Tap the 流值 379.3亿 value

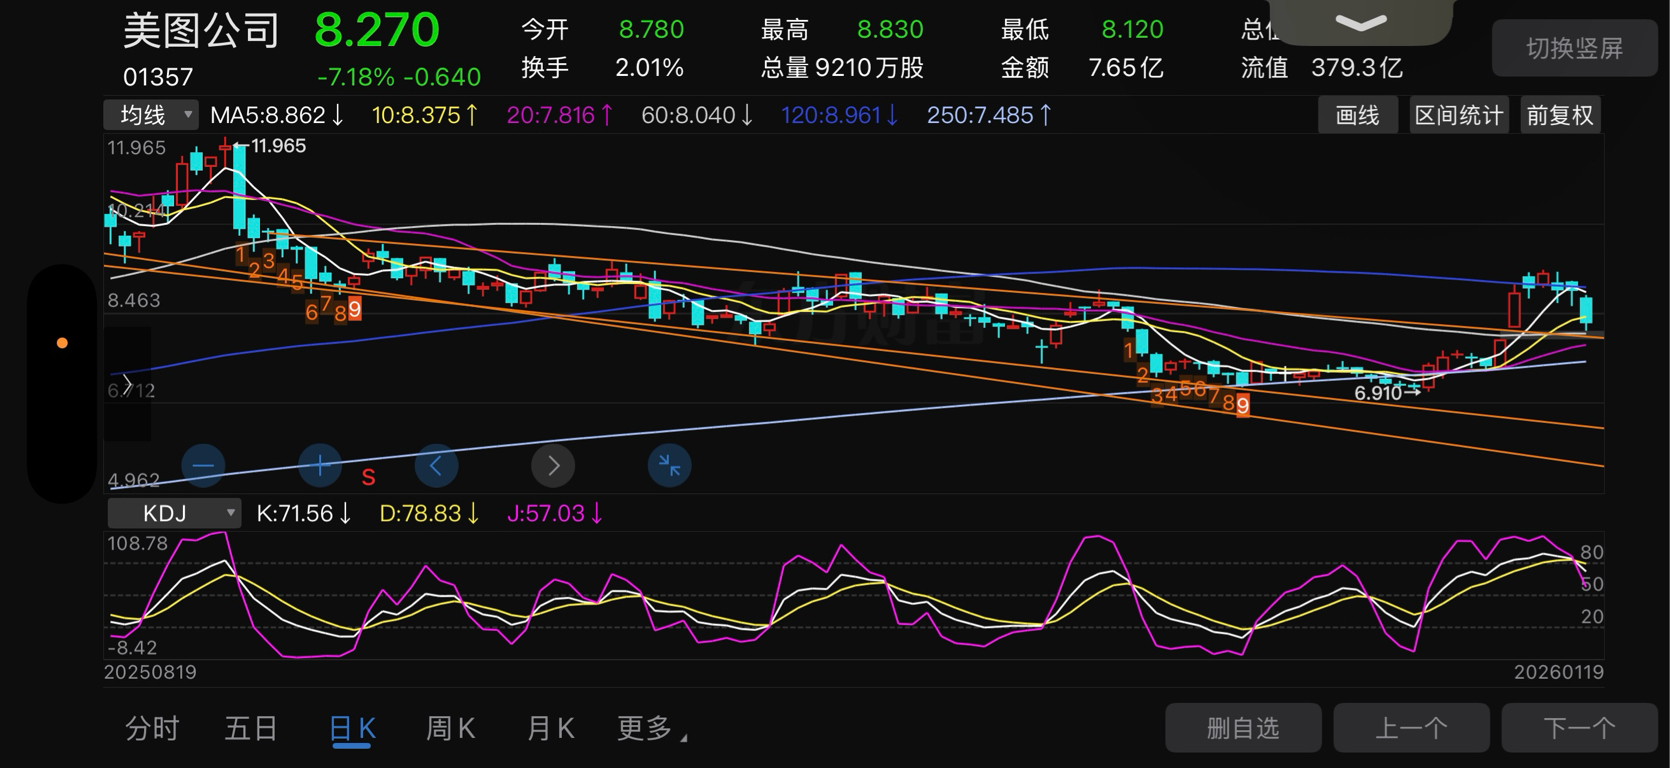tap(1322, 68)
